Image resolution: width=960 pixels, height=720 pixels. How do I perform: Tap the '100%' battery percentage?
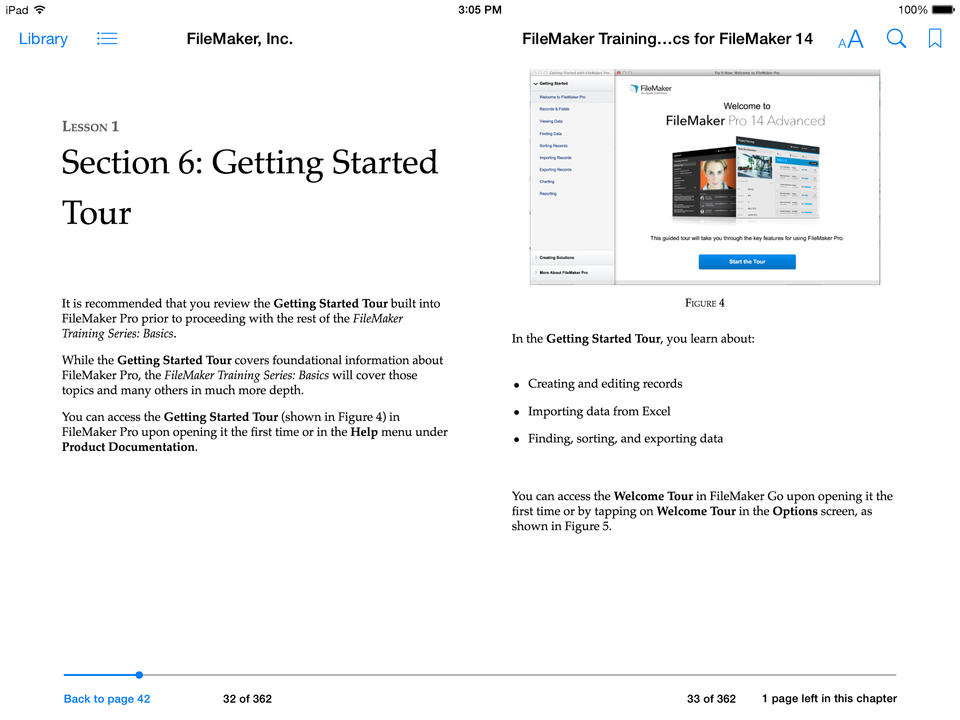tap(913, 10)
